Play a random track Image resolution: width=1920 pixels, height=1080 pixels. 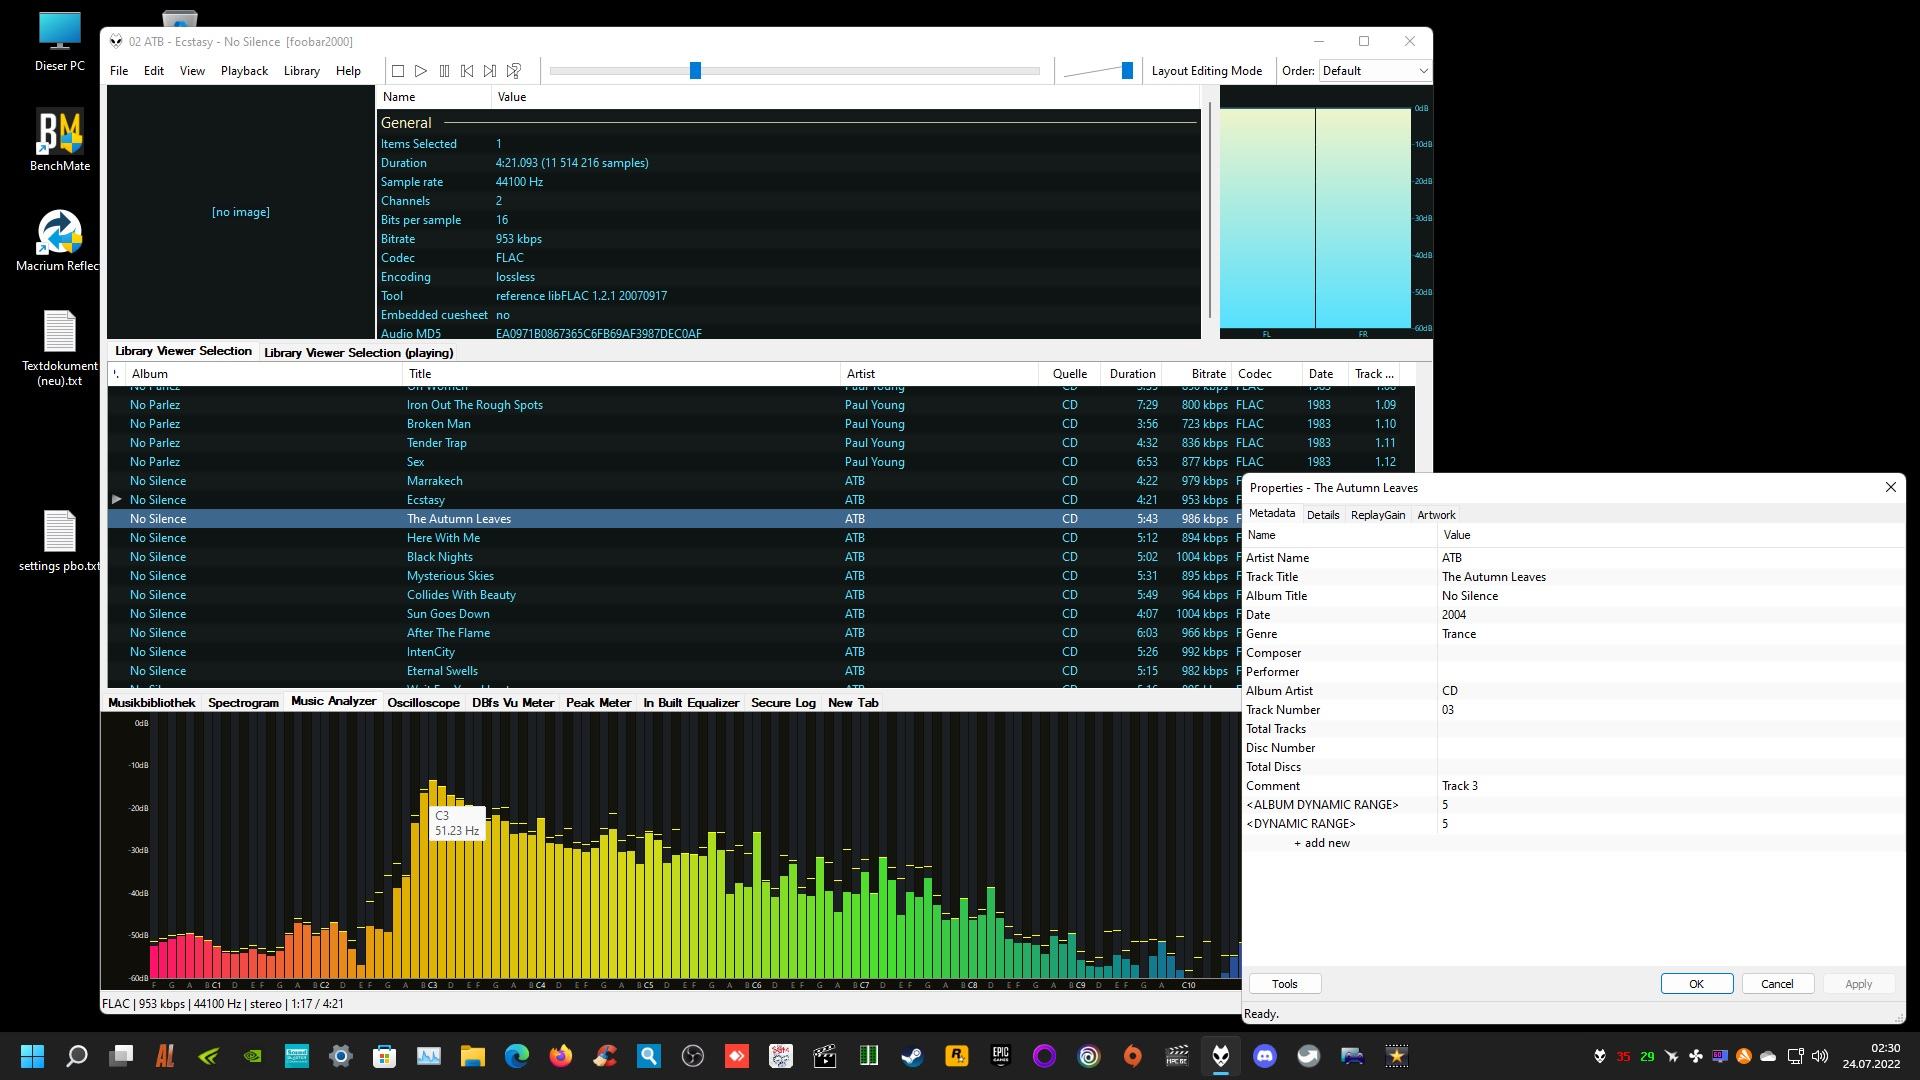point(514,71)
